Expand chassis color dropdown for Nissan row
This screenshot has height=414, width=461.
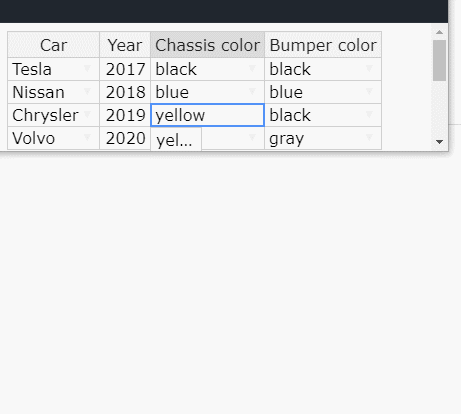click(252, 91)
